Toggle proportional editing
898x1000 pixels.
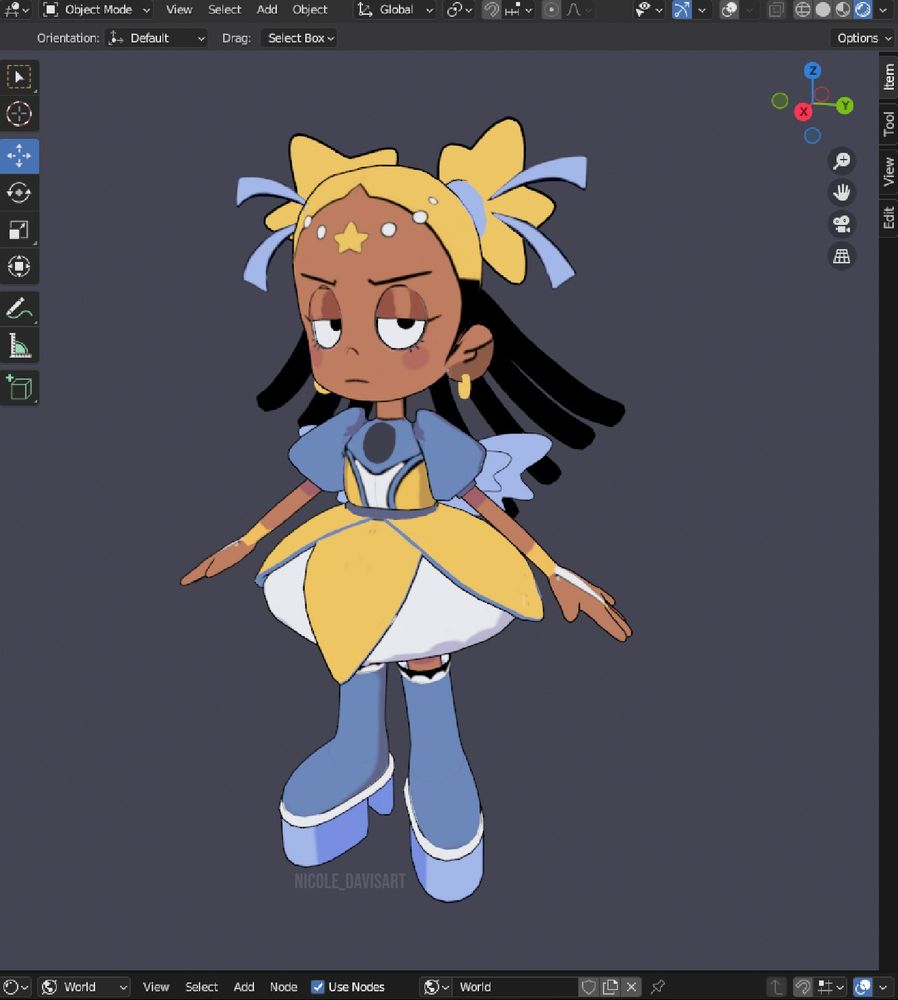552,10
